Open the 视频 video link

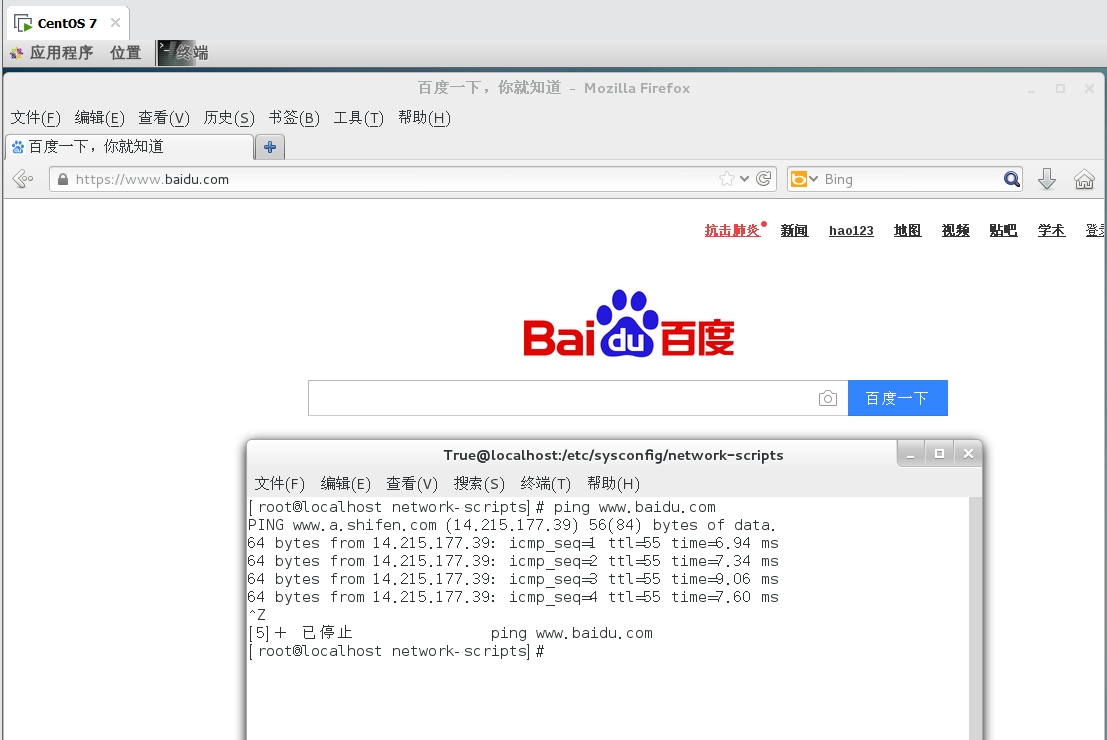(x=955, y=230)
